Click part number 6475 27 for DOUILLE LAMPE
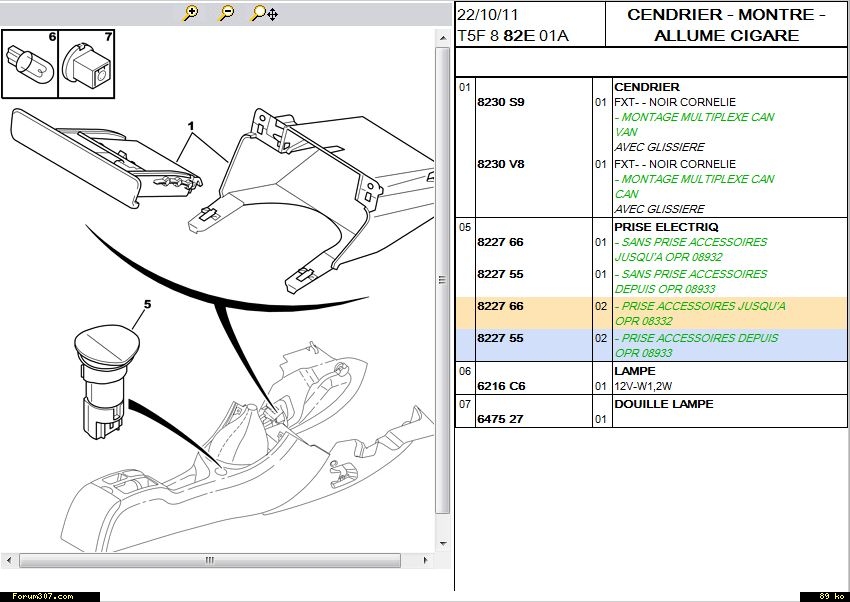The image size is (850, 602). pyautogui.click(x=500, y=419)
